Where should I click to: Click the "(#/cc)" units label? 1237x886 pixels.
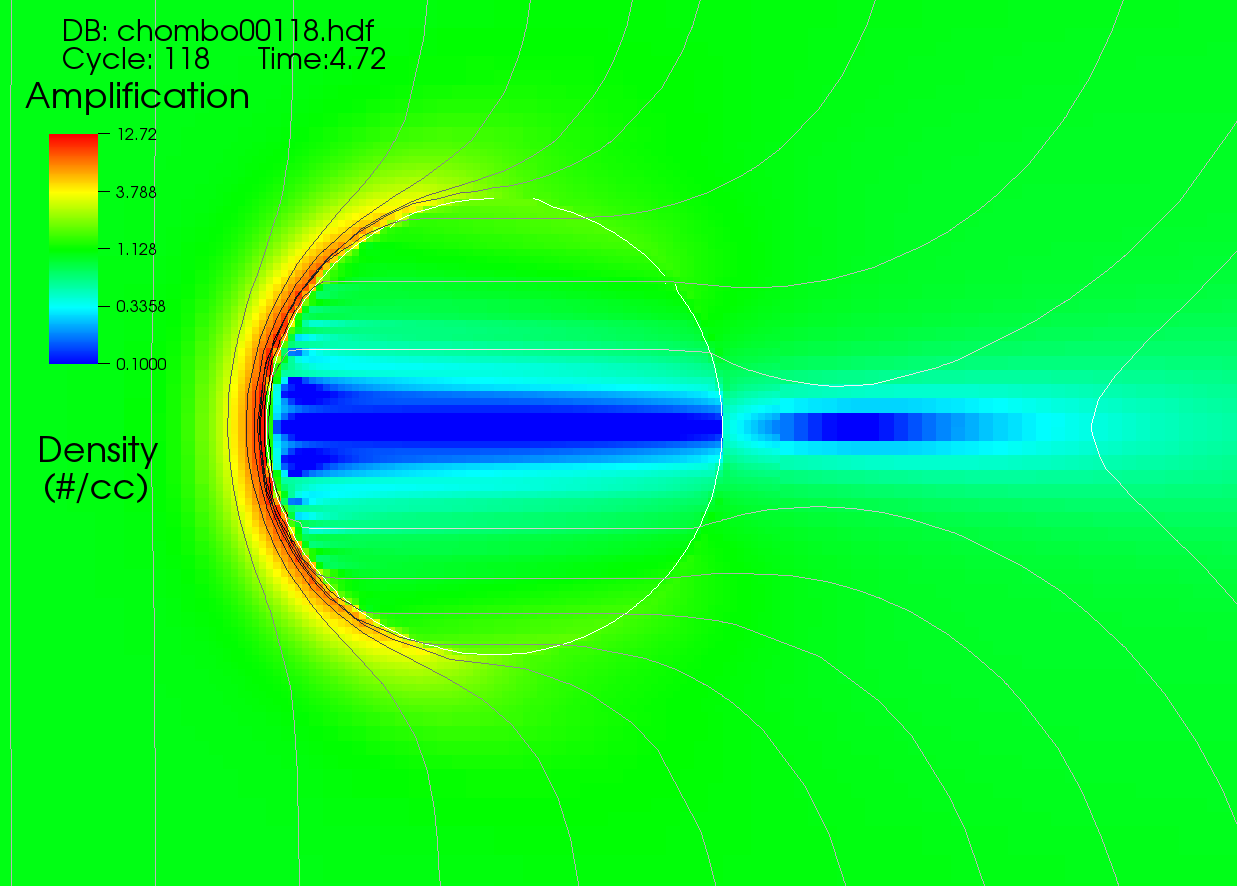[x=98, y=487]
